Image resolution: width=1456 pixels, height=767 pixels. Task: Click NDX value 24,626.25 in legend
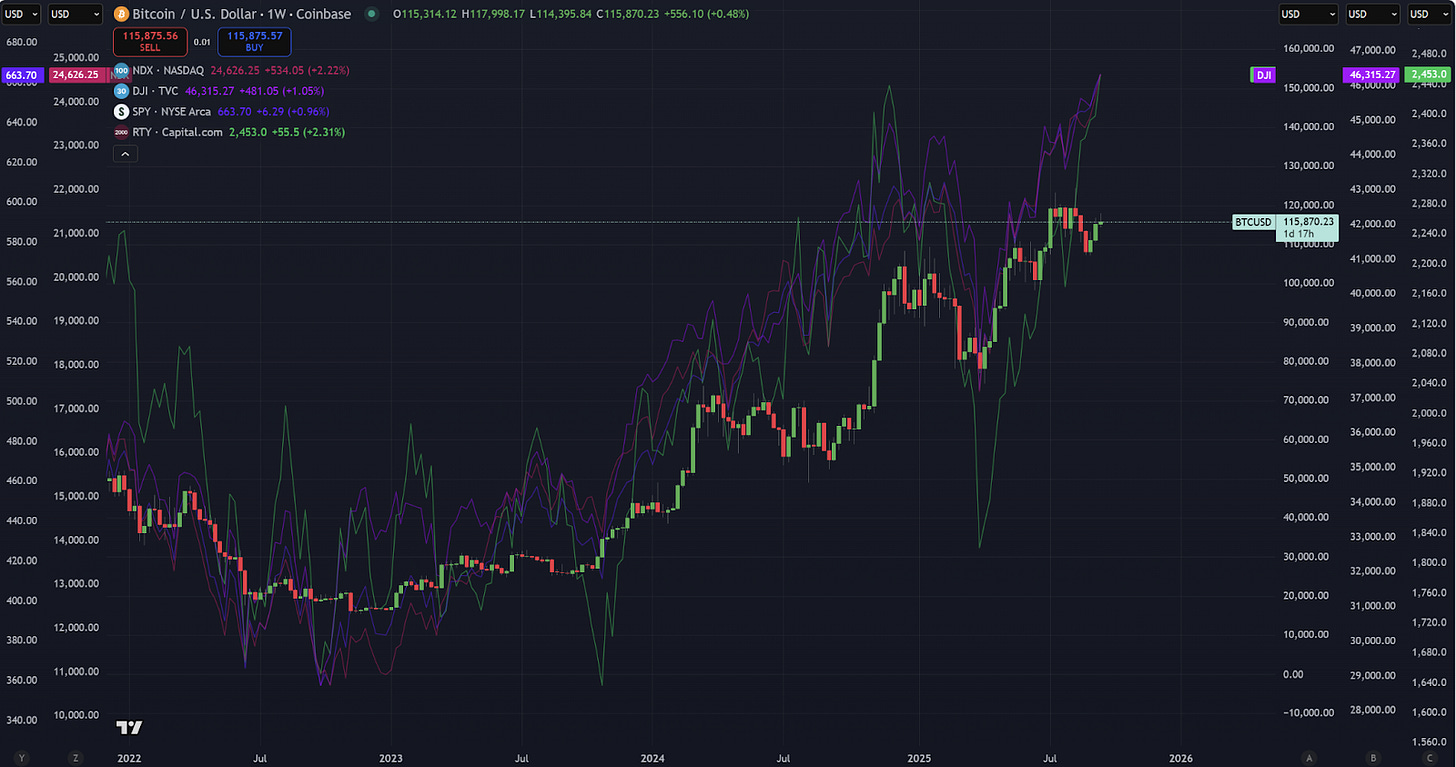[237, 70]
